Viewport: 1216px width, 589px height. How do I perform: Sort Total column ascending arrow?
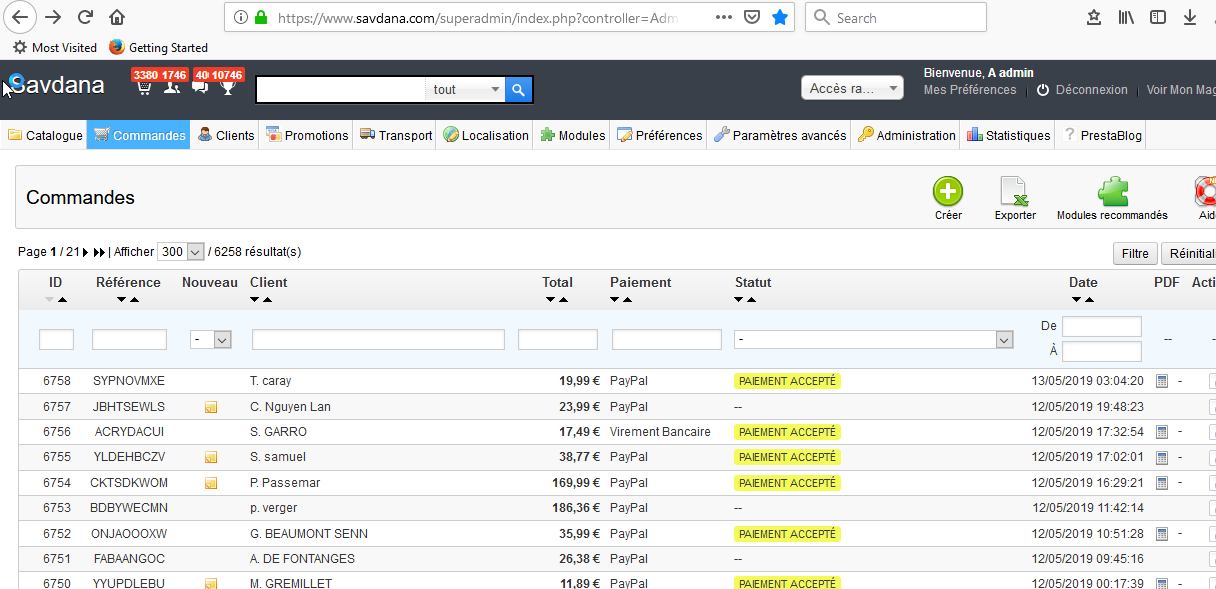[563, 300]
